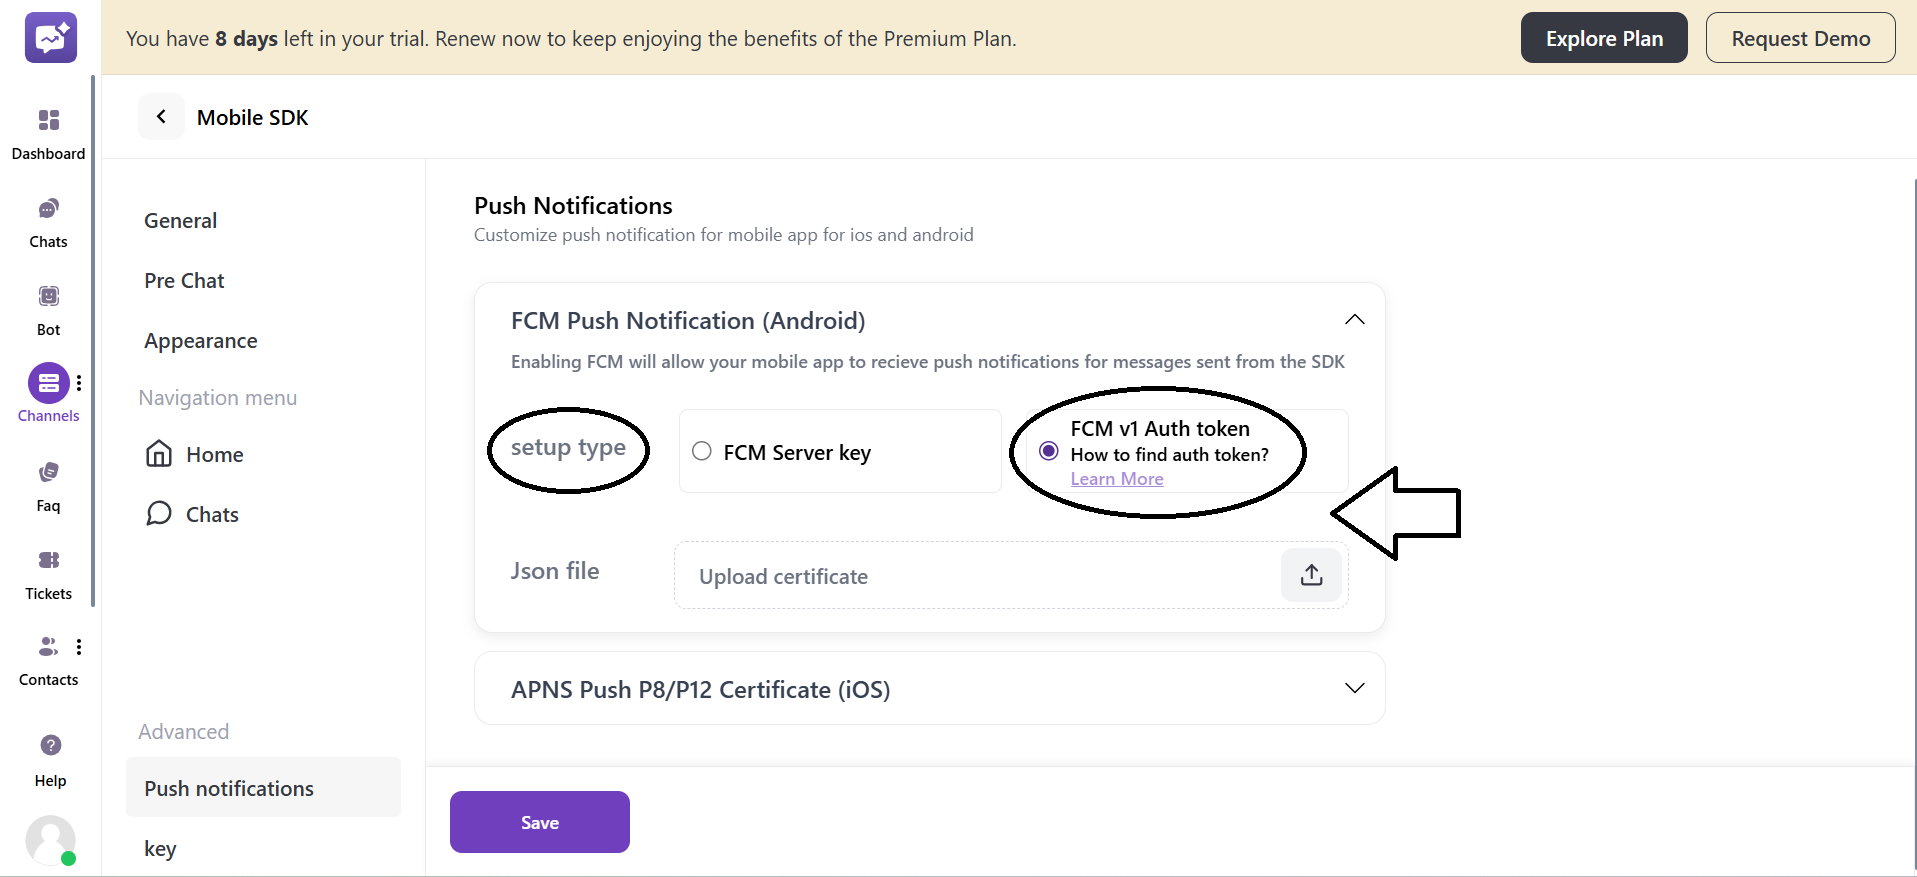This screenshot has width=1917, height=877.
Task: Select the FCM Server key option
Action: point(701,451)
